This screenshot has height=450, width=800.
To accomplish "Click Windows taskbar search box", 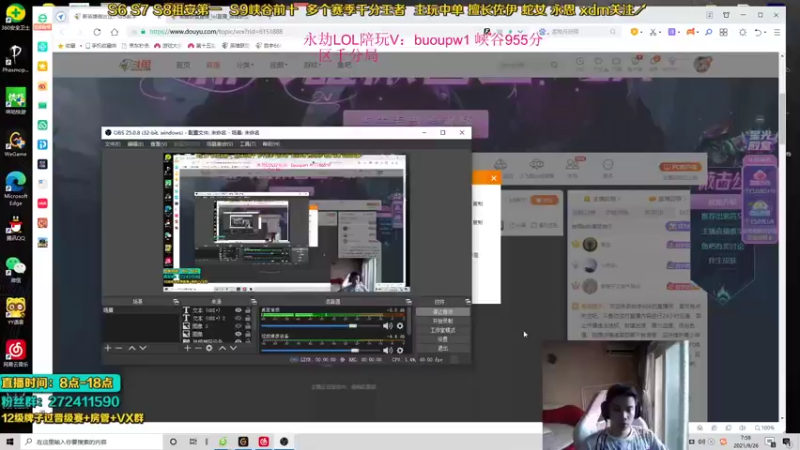I will point(92,441).
